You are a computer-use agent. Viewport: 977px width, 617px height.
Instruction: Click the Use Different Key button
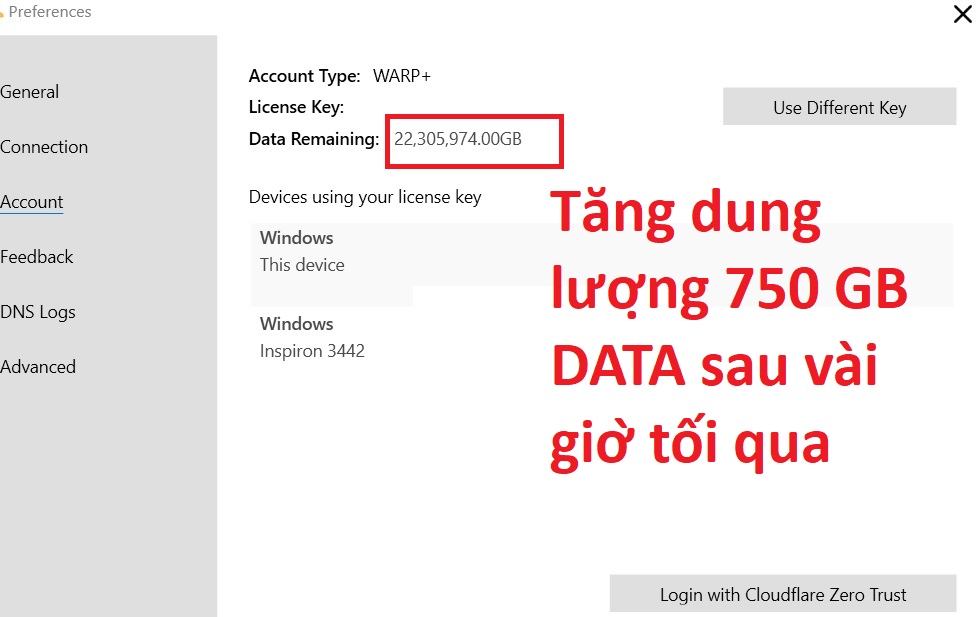pyautogui.click(x=839, y=107)
